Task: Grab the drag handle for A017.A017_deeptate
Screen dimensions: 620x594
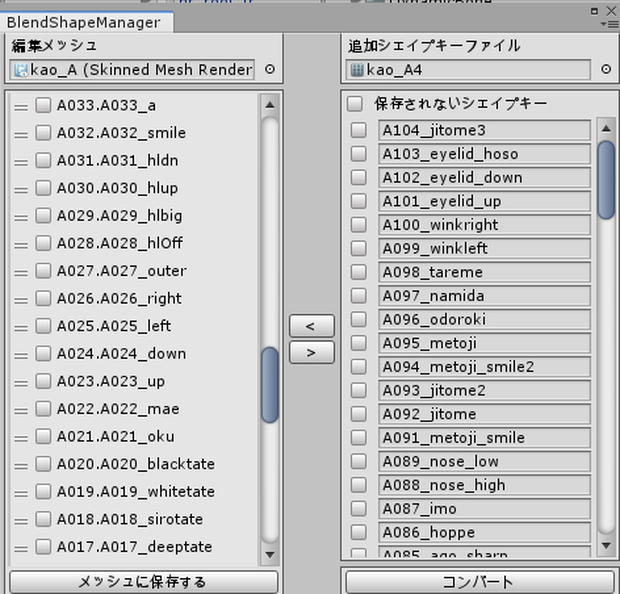Action: (x=21, y=549)
